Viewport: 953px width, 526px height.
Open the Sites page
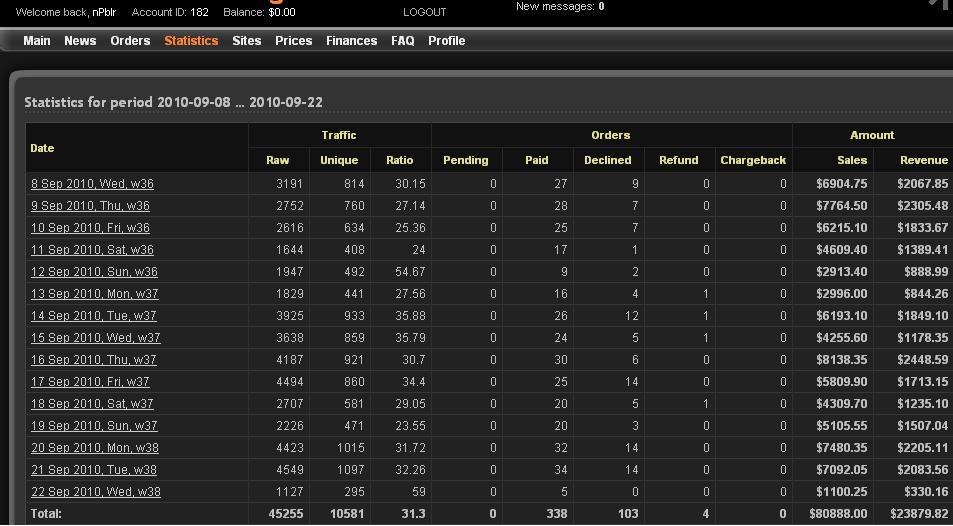(x=247, y=41)
